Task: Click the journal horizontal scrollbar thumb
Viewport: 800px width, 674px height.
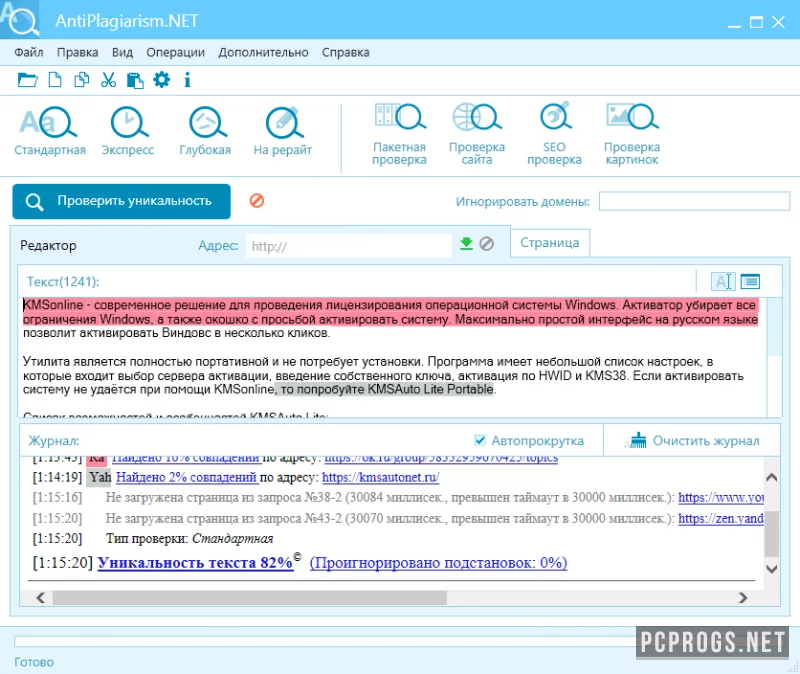Action: coord(249,597)
